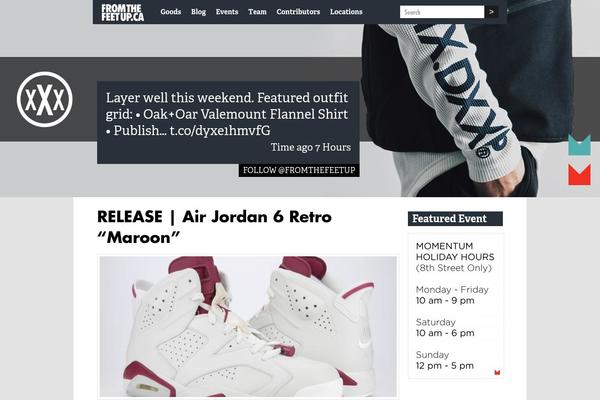600x400 pixels.
Task: Click the small red M icon in event card
Action: [x=497, y=372]
